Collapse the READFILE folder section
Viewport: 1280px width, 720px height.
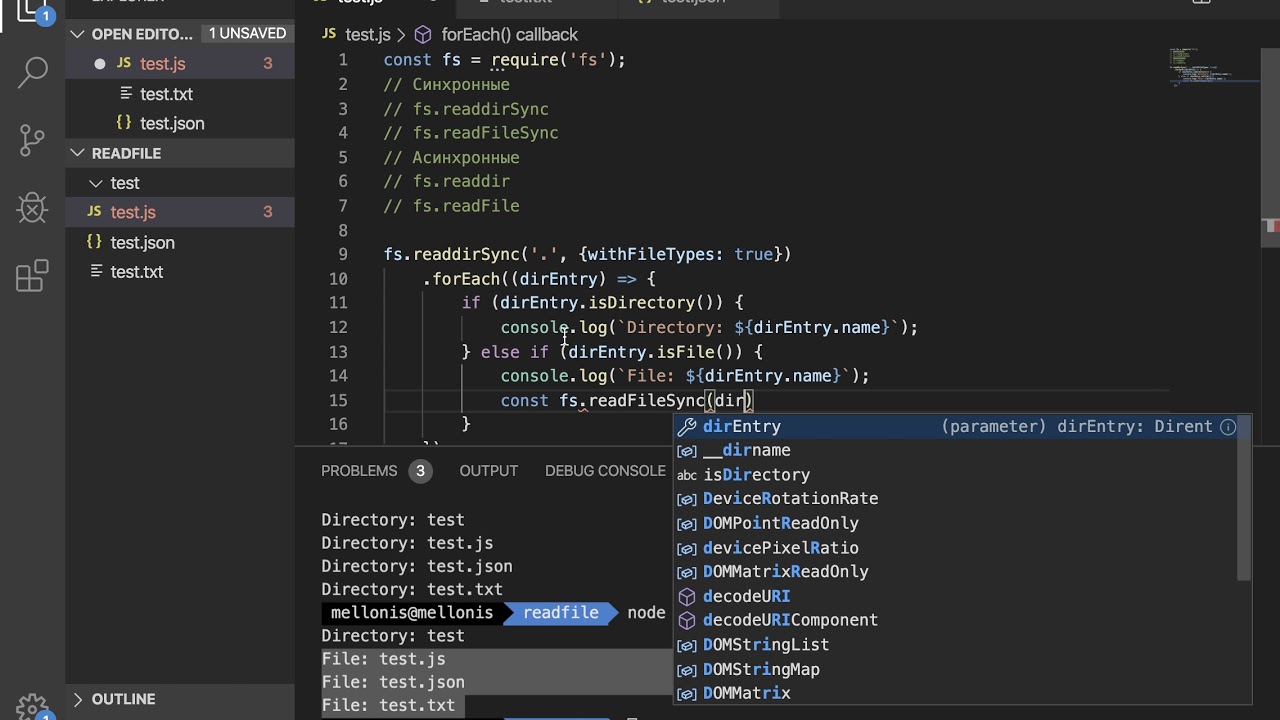[x=78, y=153]
